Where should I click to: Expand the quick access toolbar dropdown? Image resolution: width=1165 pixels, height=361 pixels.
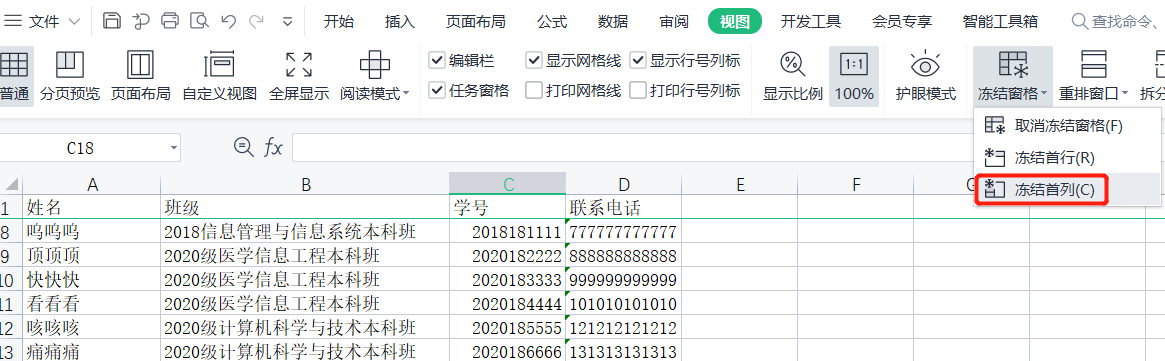288,22
